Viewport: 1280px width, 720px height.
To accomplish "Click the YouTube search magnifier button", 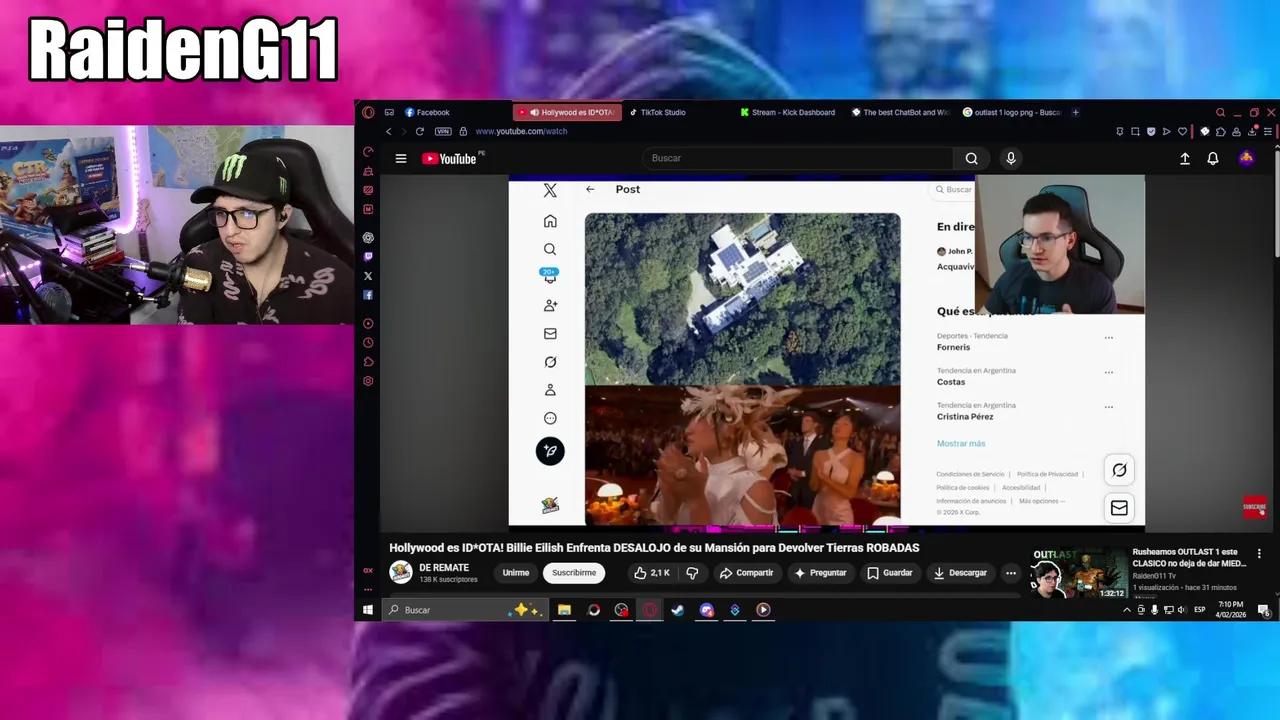I will click(x=971, y=158).
